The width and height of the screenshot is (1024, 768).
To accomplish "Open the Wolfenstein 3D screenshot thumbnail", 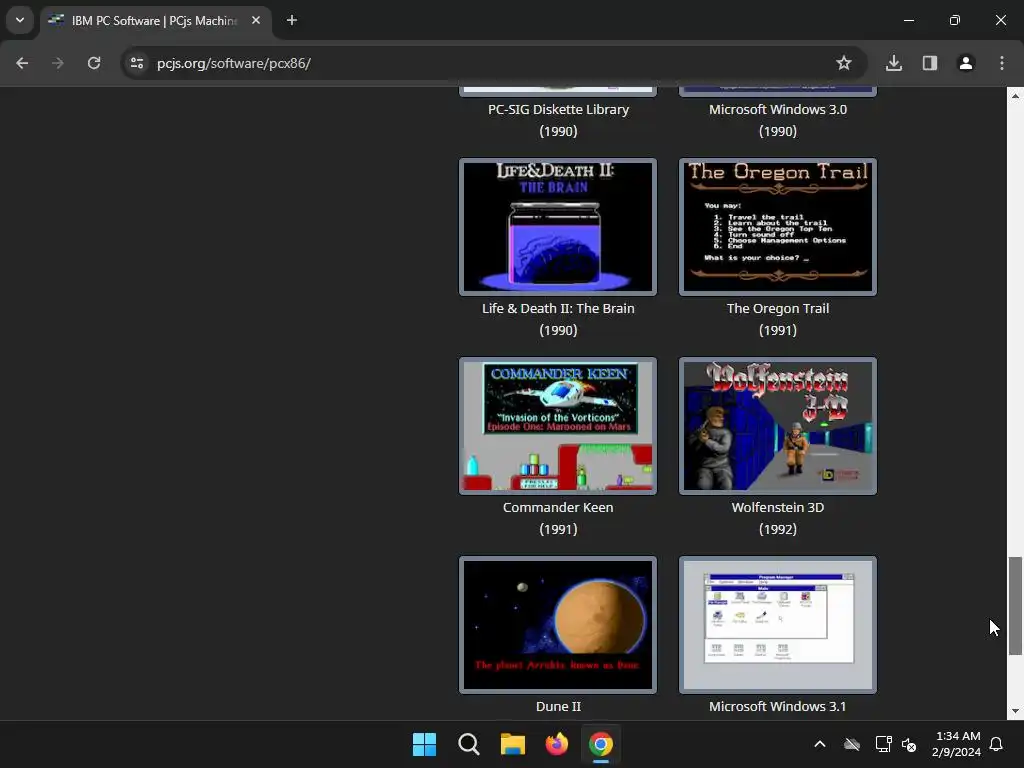I will point(778,426).
